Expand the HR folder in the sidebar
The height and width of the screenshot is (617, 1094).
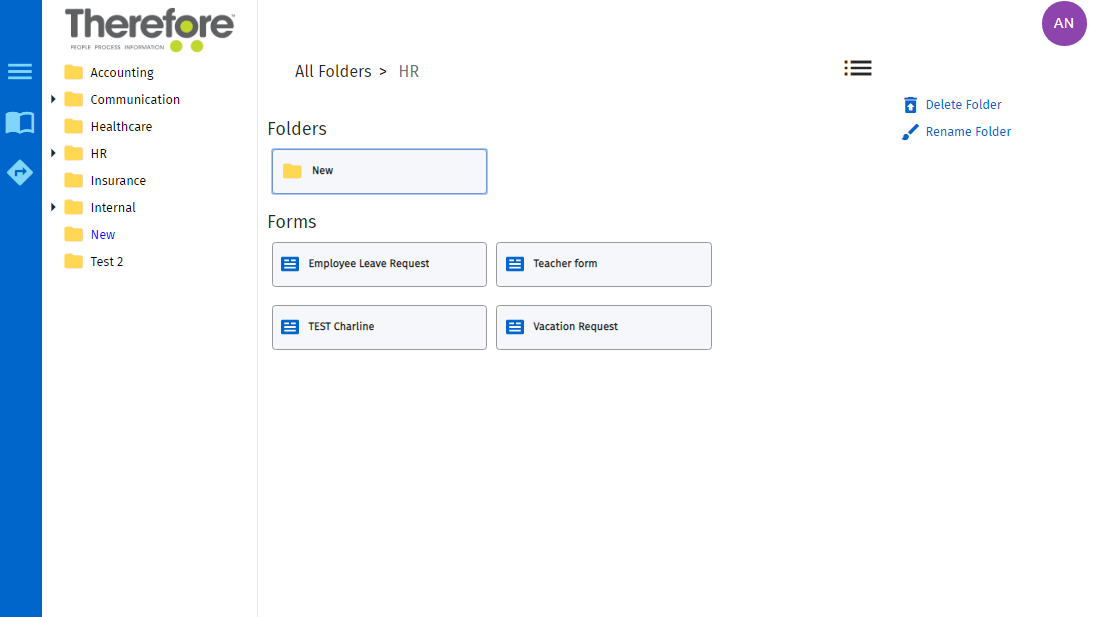[x=54, y=153]
